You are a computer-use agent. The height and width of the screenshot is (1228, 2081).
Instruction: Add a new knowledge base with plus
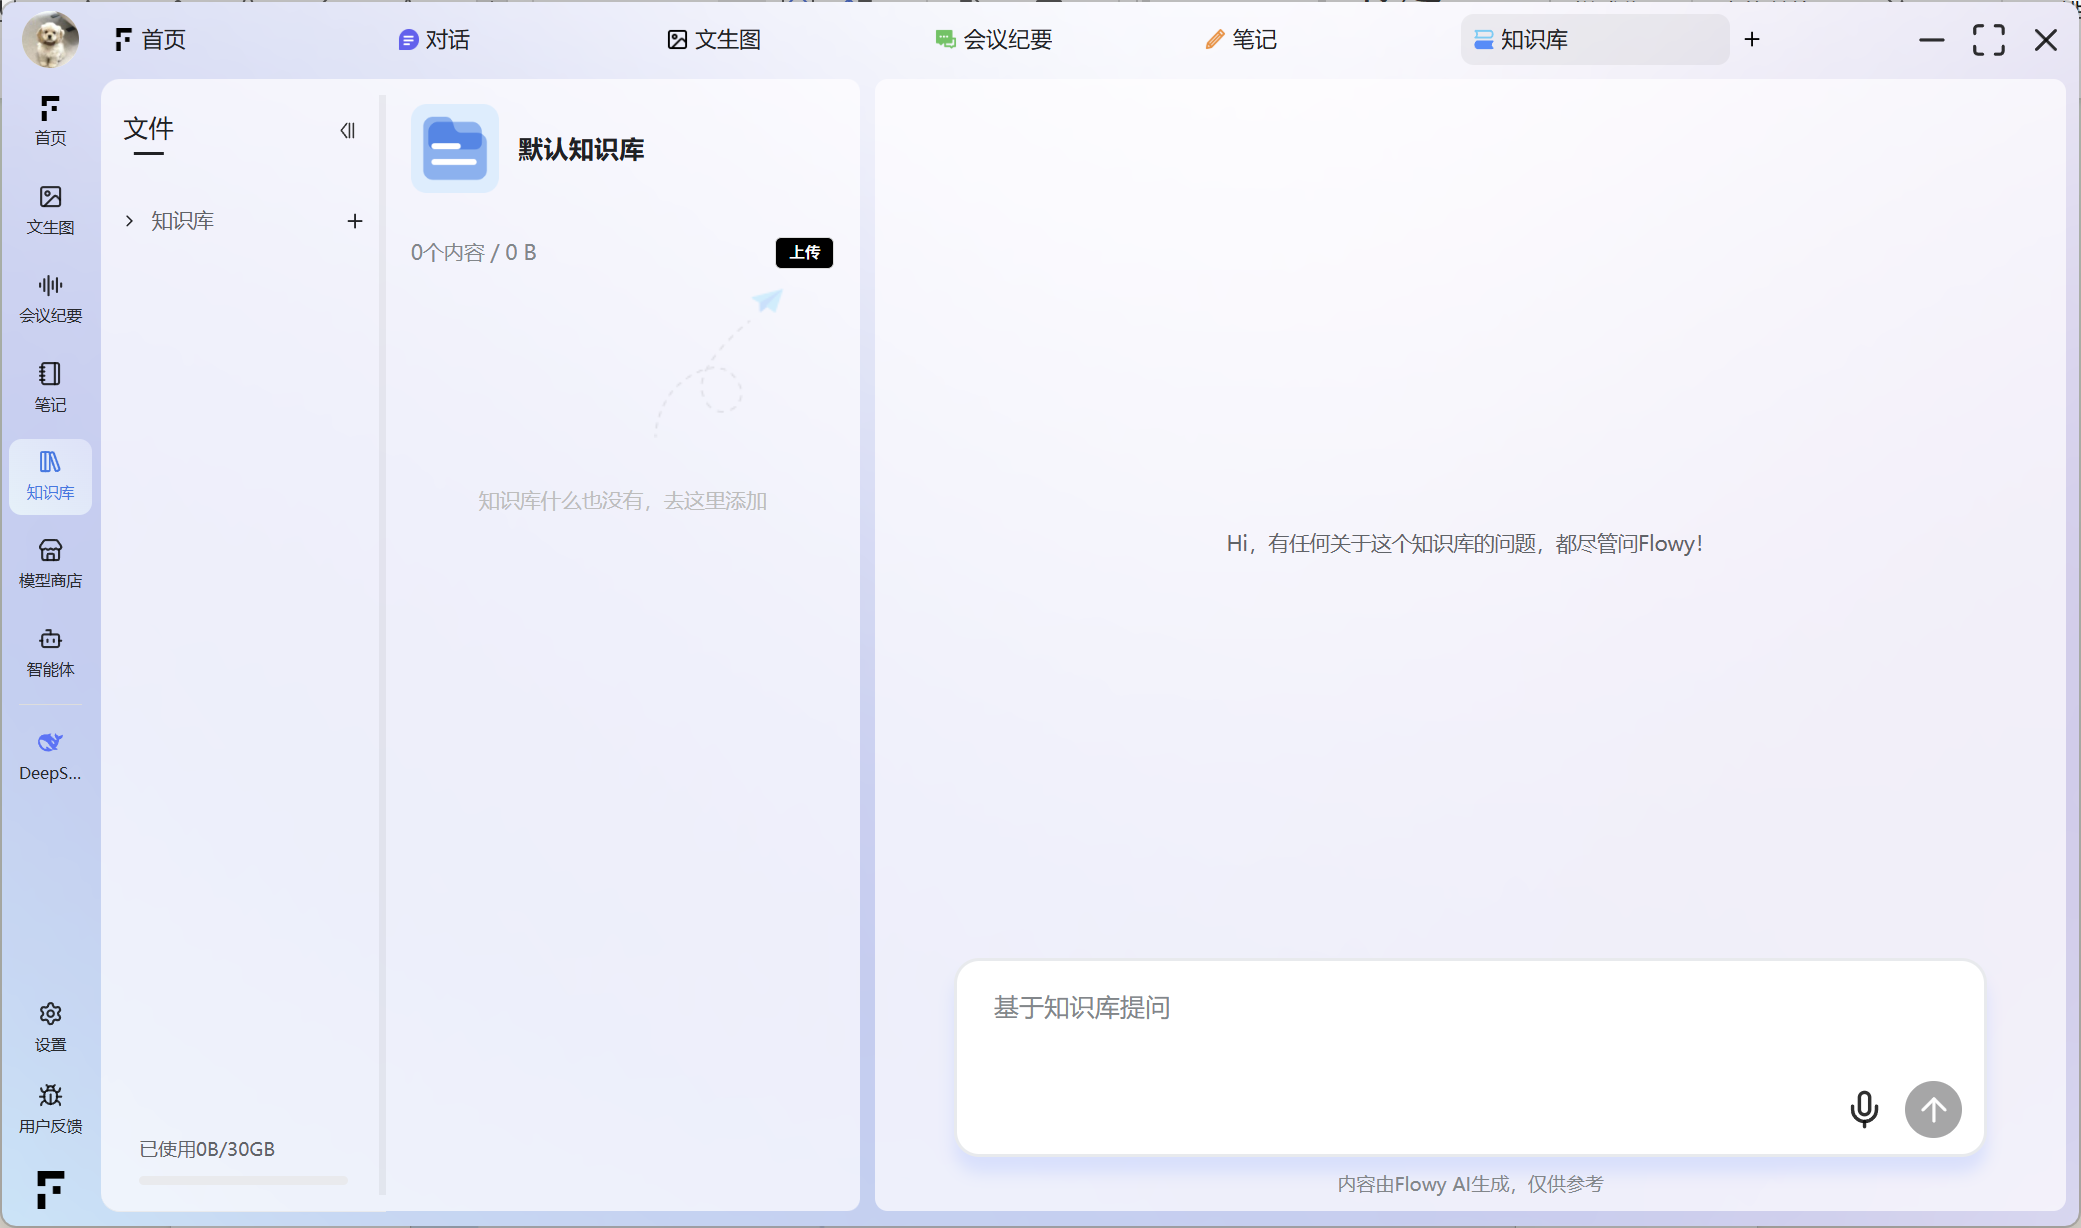click(354, 221)
